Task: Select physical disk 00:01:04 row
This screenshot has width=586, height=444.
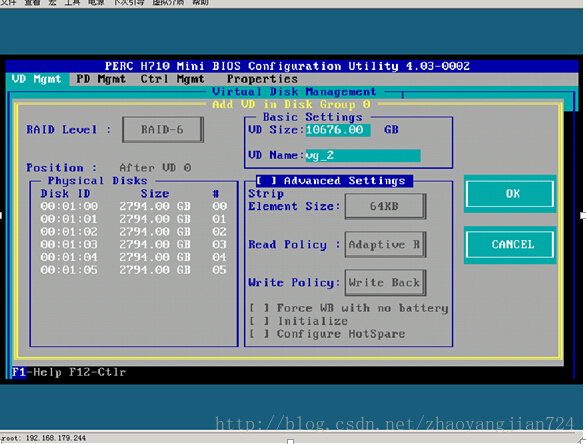Action: [x=133, y=257]
